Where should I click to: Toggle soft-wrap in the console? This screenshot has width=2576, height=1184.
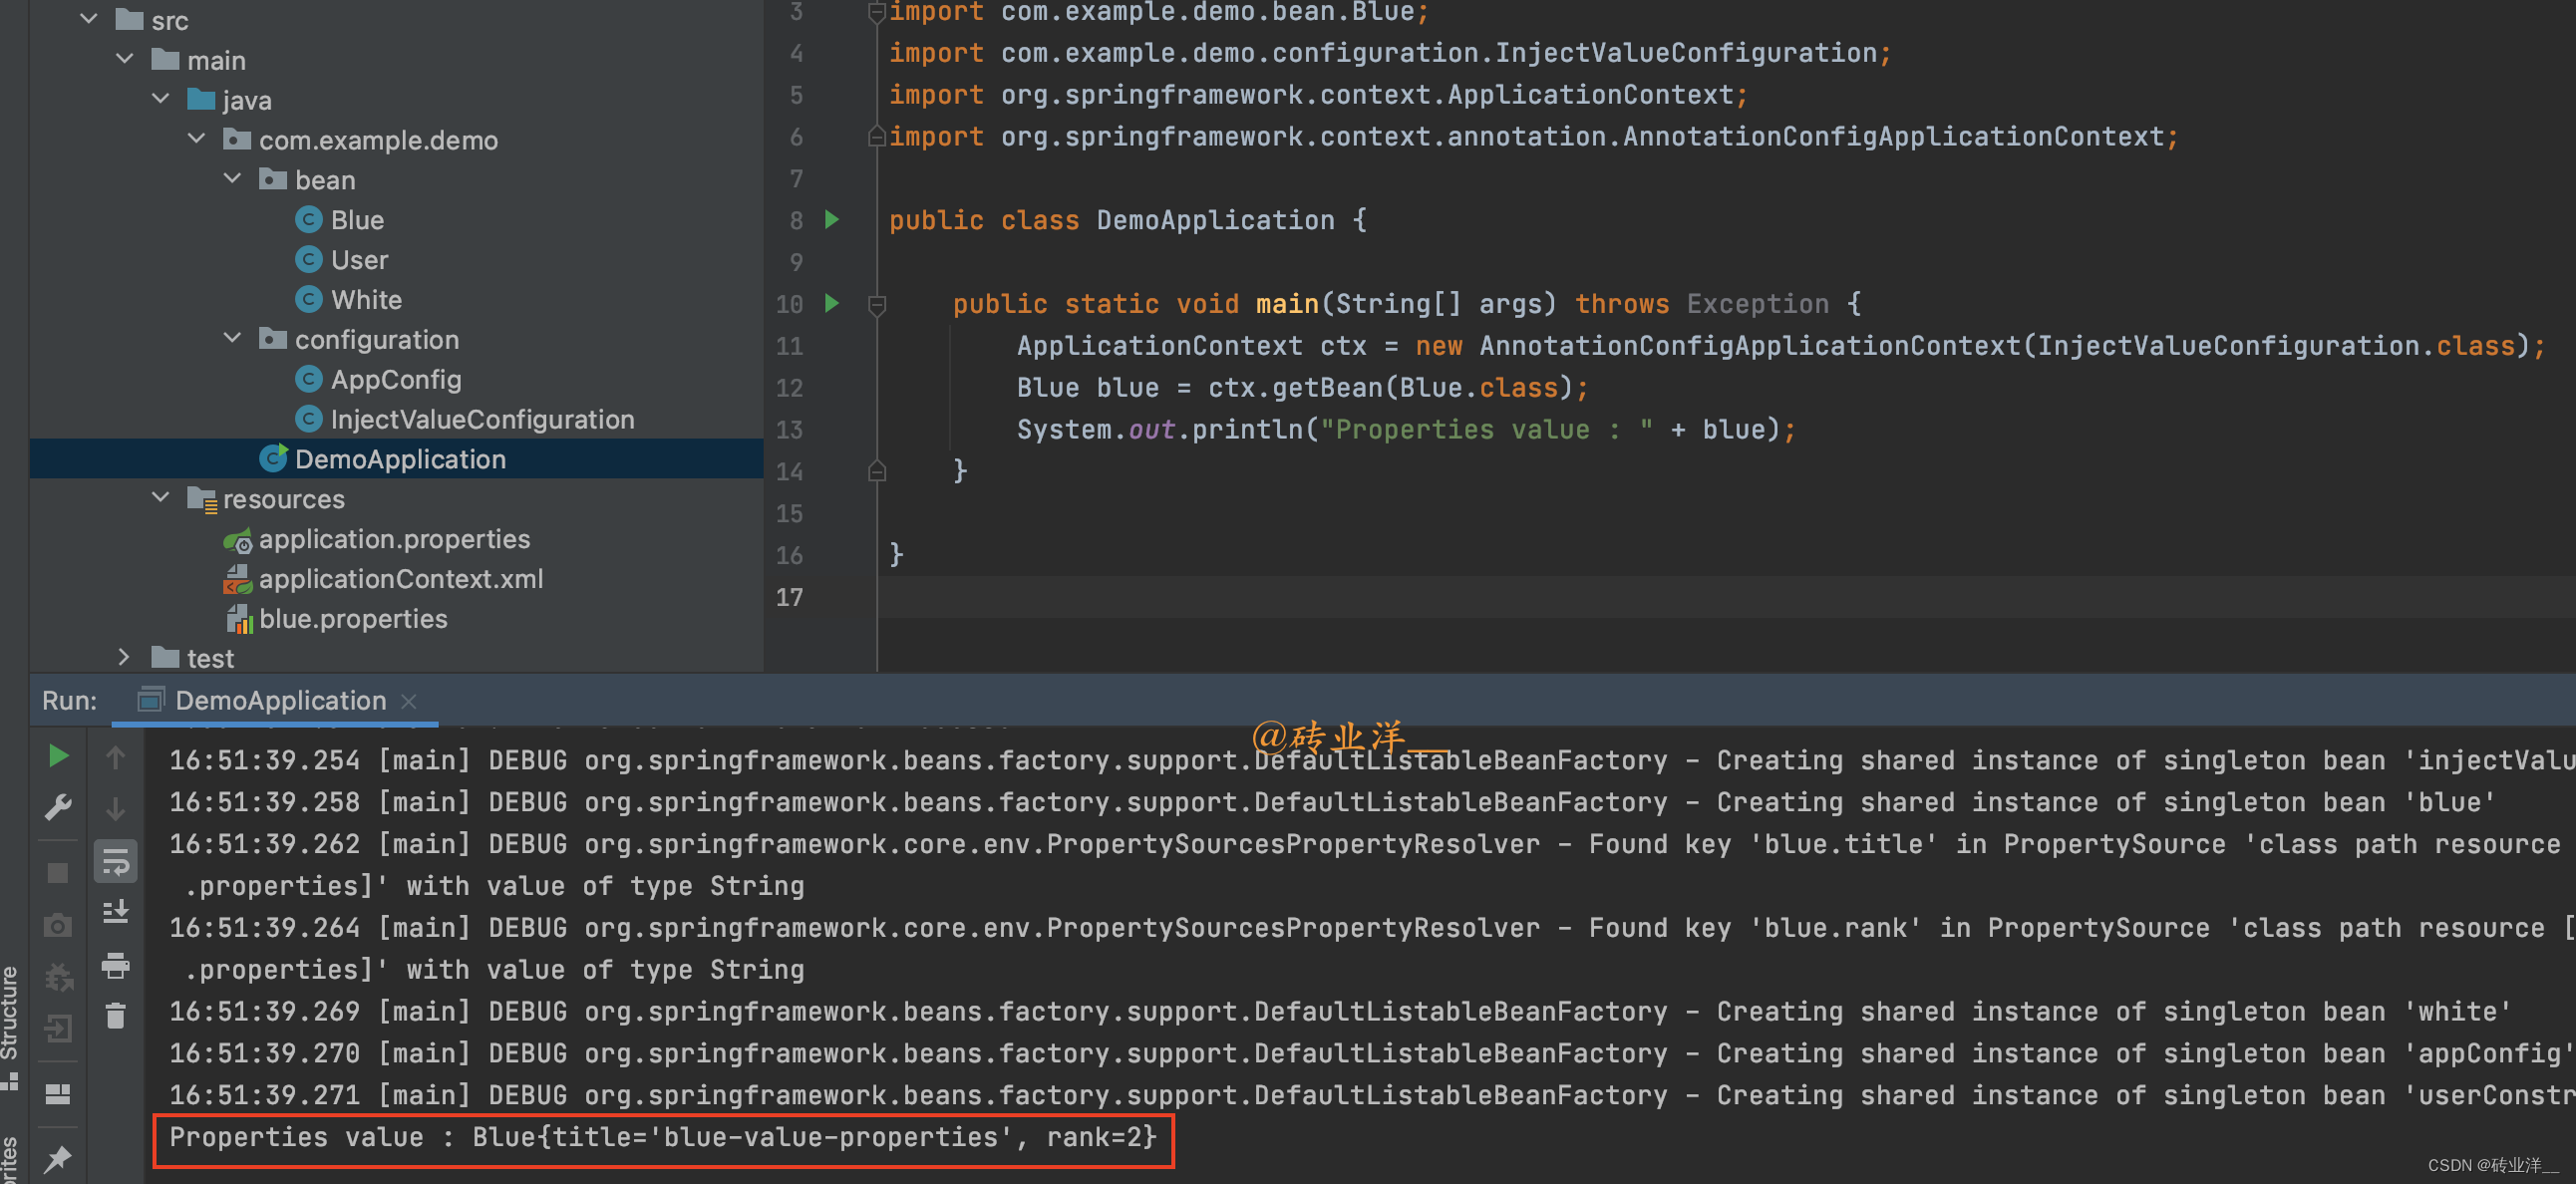[x=115, y=861]
